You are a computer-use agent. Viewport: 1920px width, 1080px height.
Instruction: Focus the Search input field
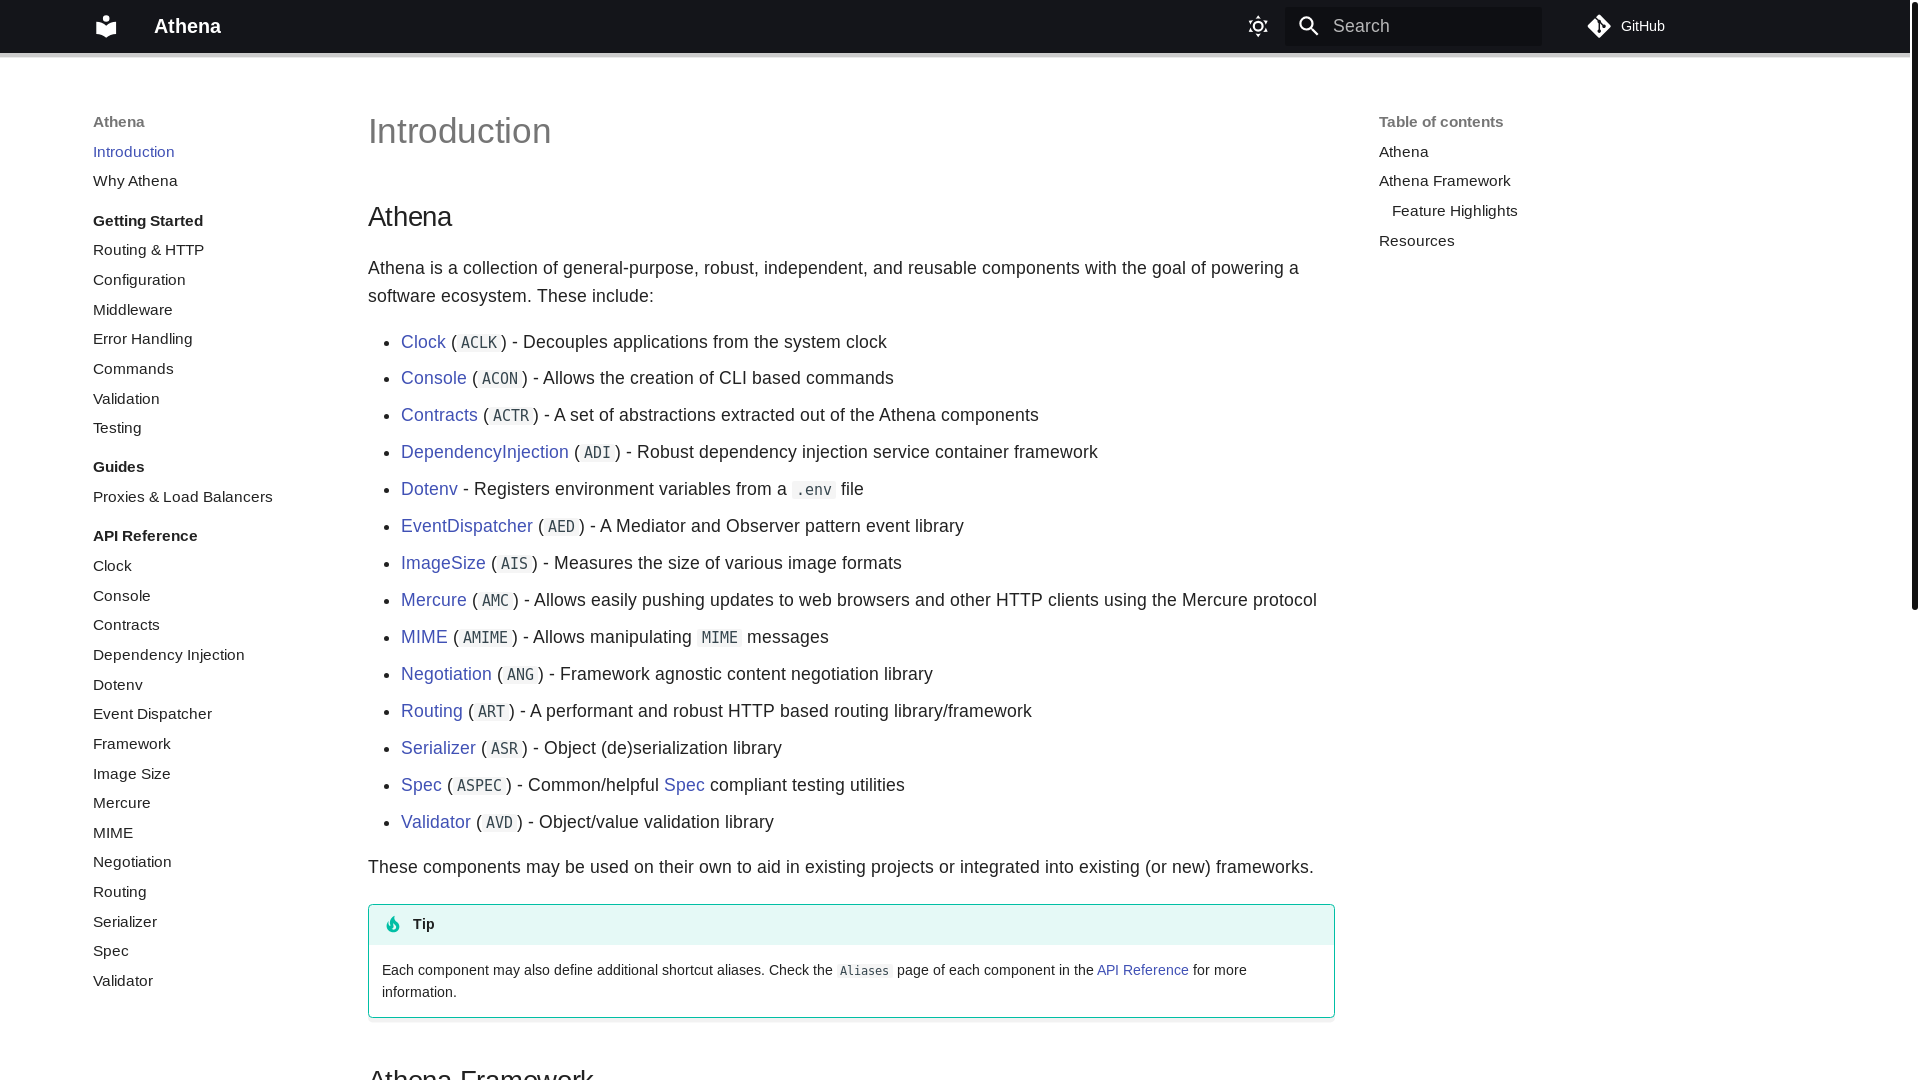click(x=1413, y=26)
